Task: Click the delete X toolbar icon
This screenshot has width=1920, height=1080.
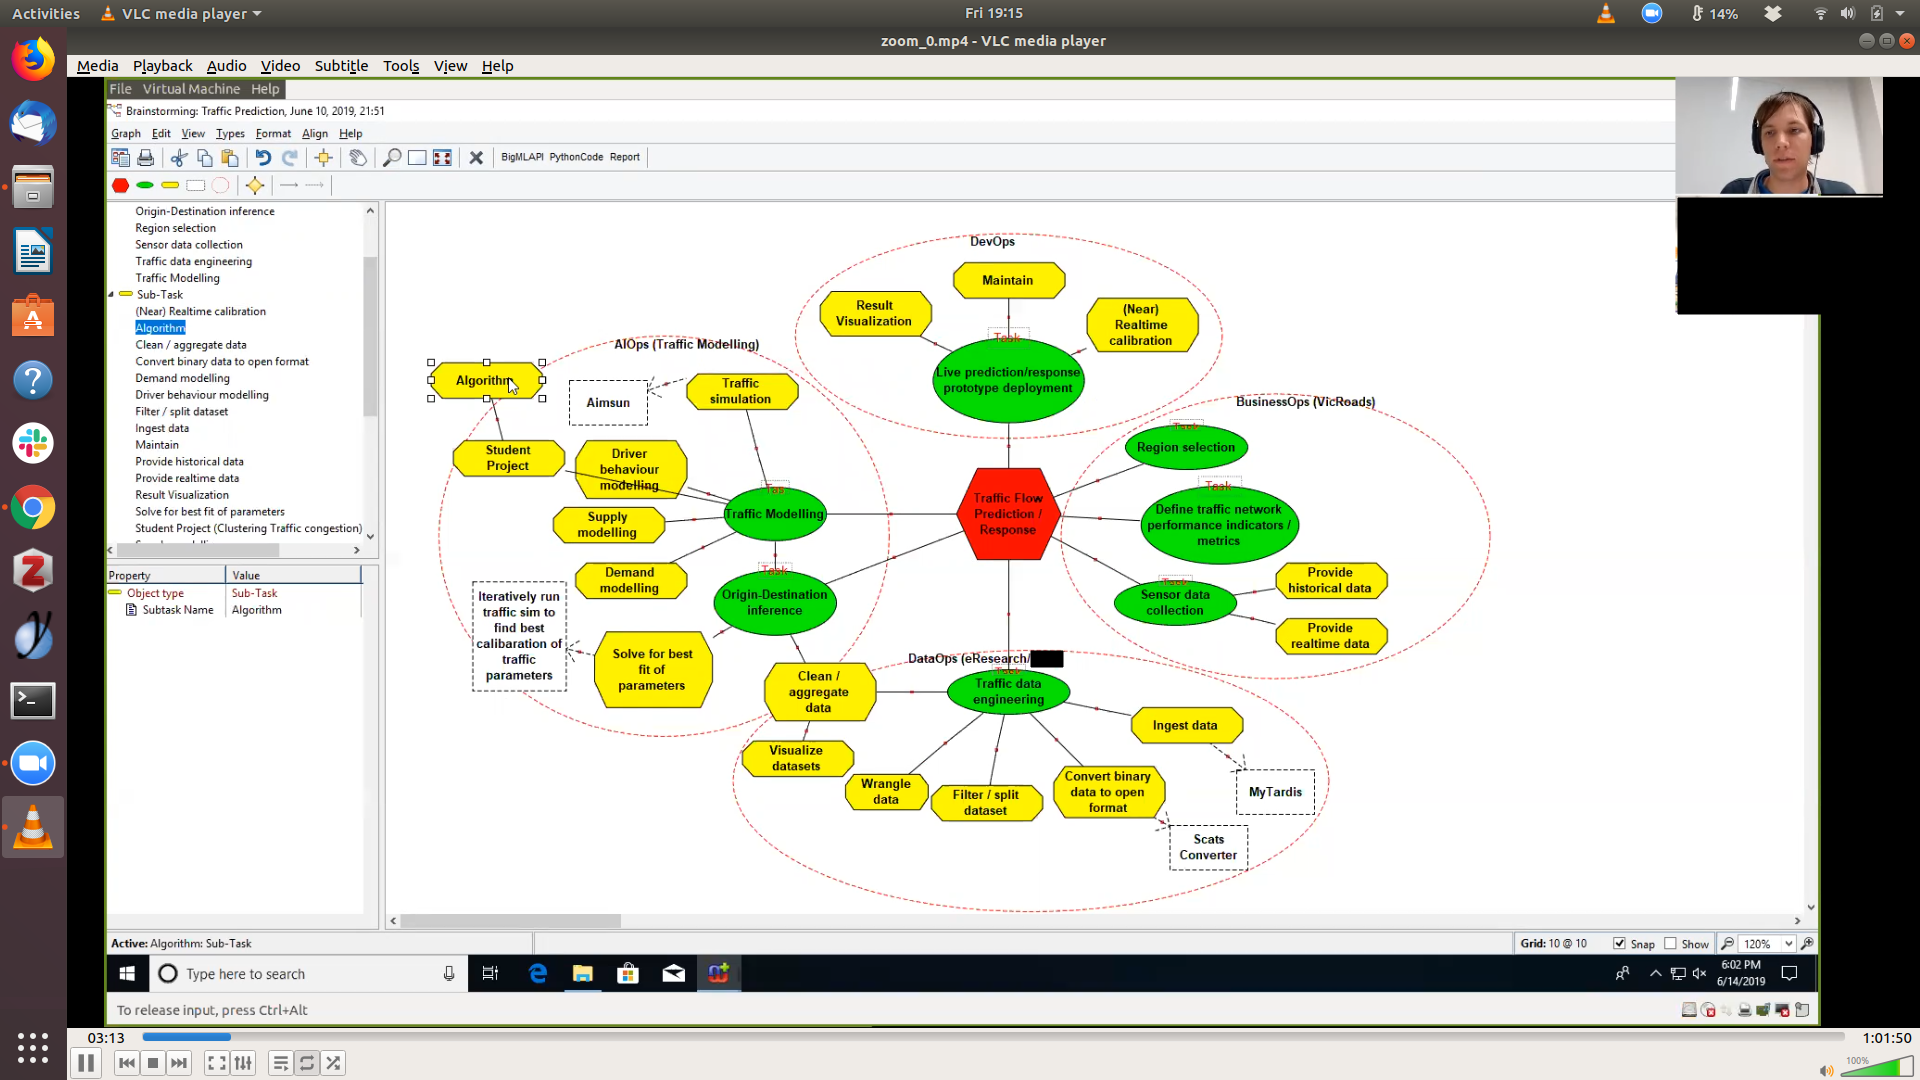Action: coord(476,157)
